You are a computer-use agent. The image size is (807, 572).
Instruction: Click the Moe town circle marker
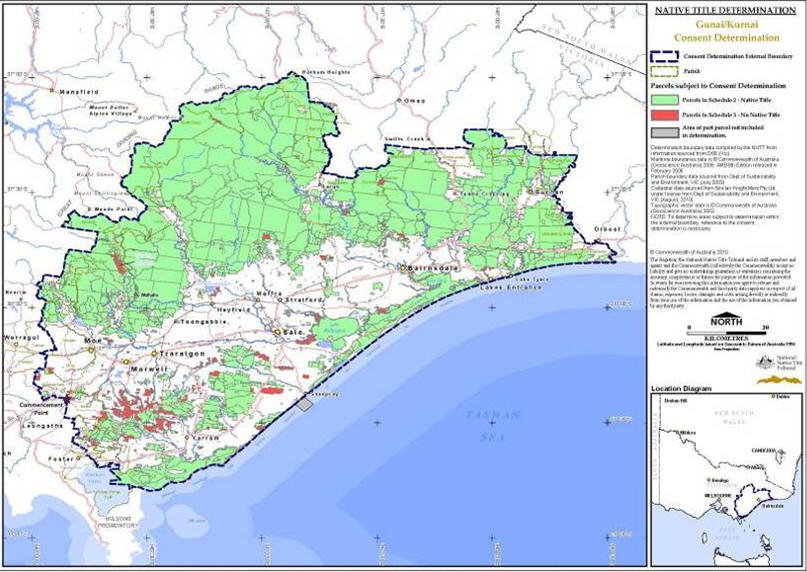click(92, 350)
